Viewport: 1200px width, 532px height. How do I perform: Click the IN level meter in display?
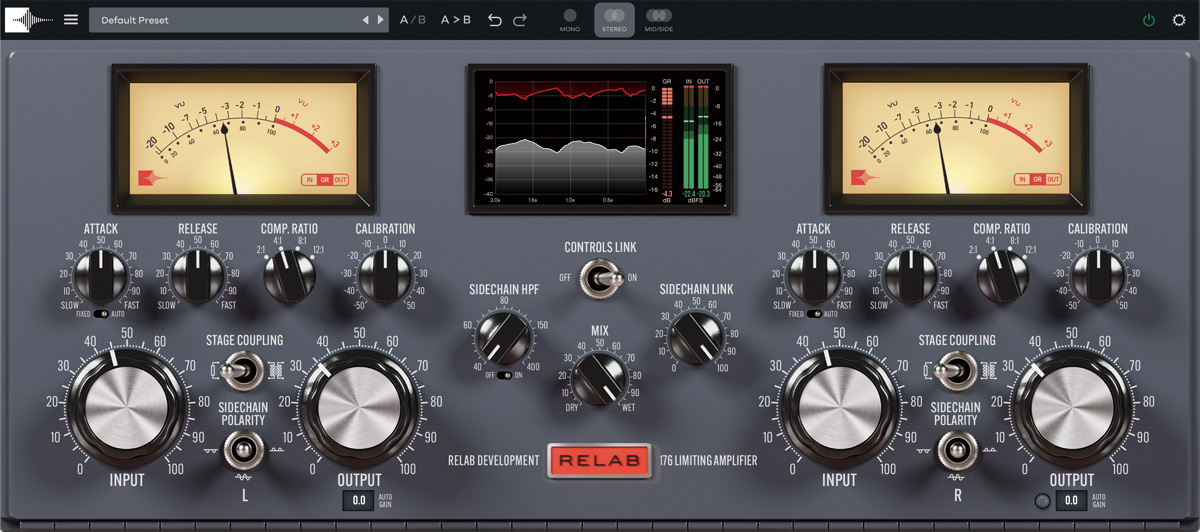click(689, 138)
